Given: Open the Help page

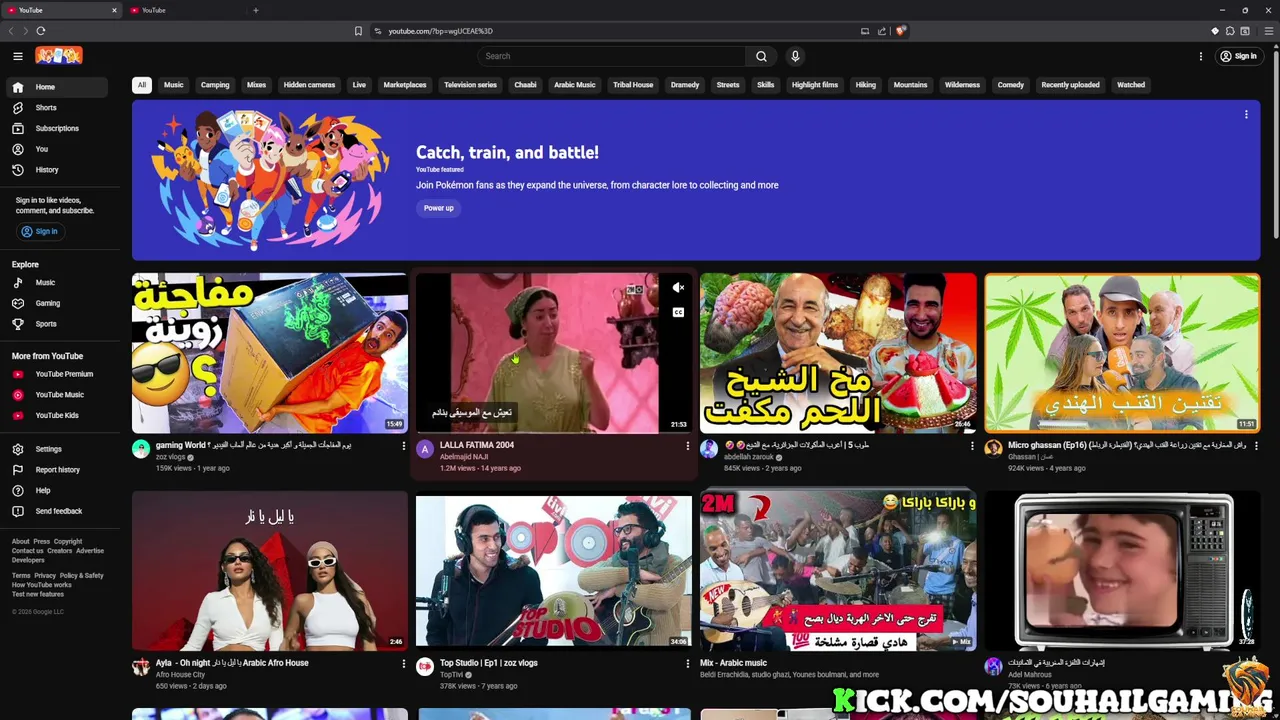Looking at the screenshot, I should point(56,490).
